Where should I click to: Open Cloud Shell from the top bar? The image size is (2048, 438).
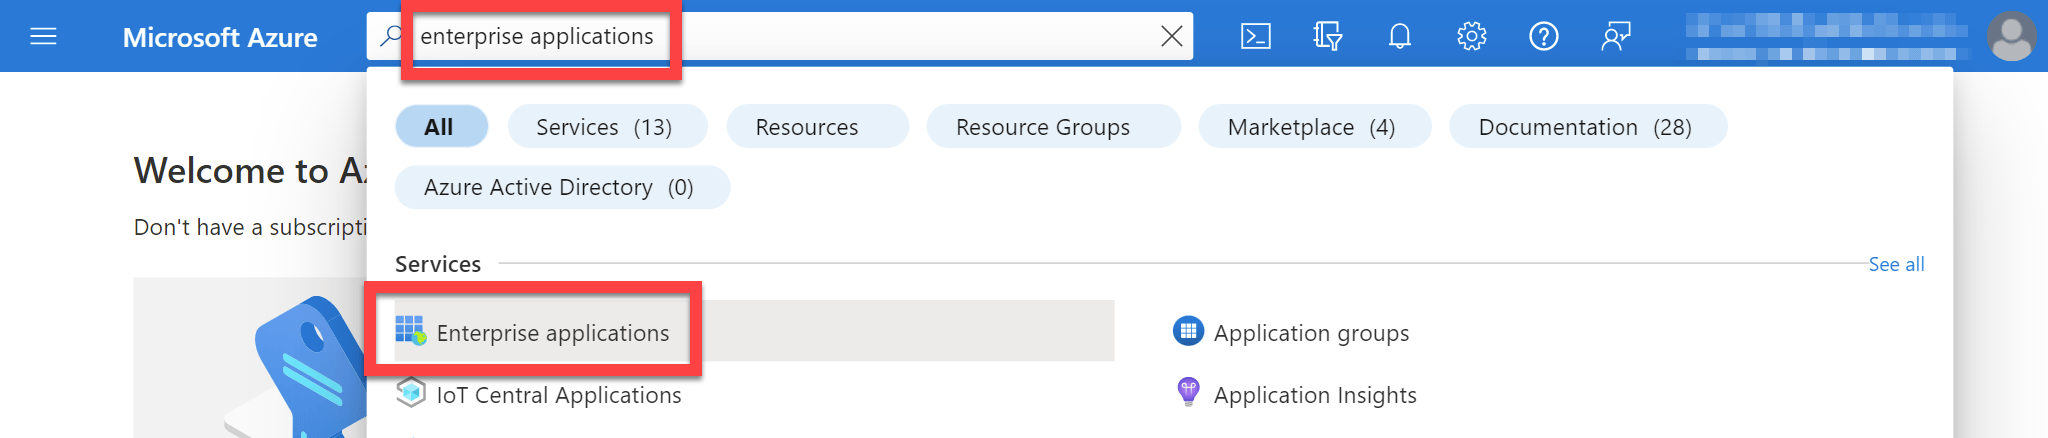tap(1255, 37)
